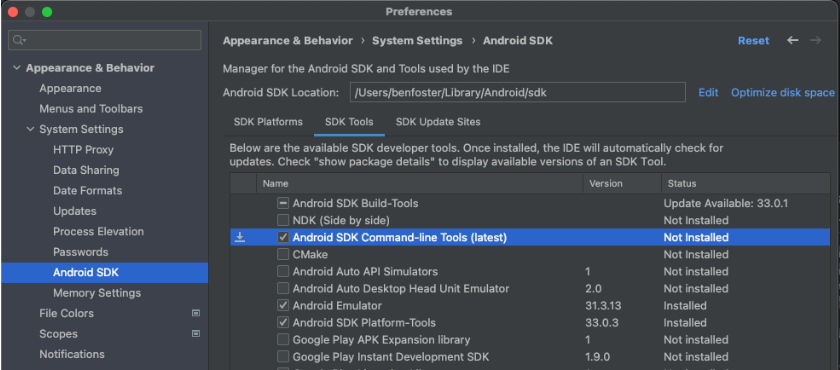Screen dimensions: 840x370
Task: Collapse the System Settings tree node
Action: click(31, 129)
